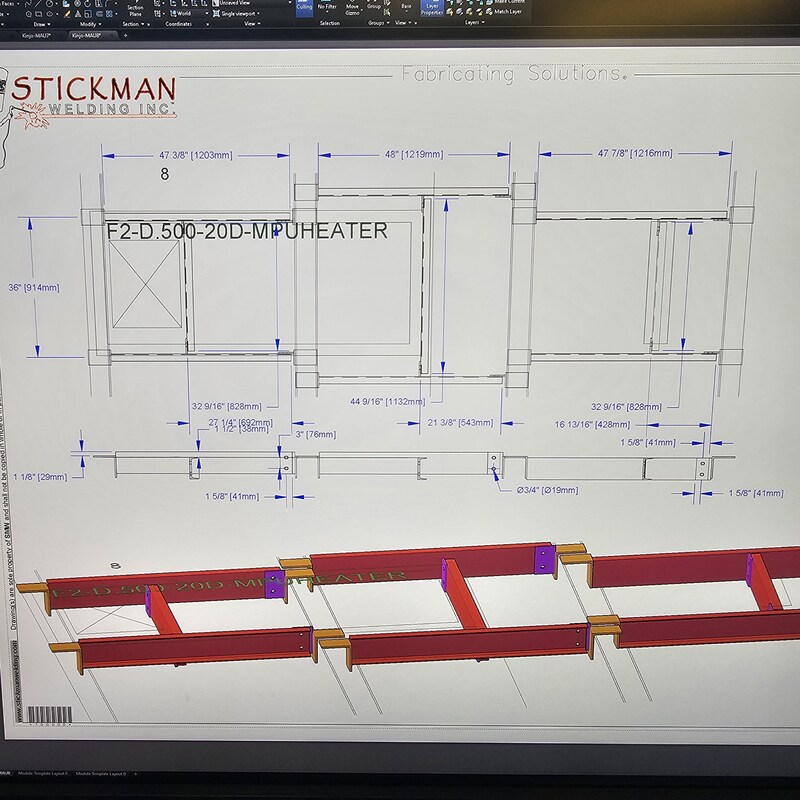Toggle the Culling button

click(304, 6)
